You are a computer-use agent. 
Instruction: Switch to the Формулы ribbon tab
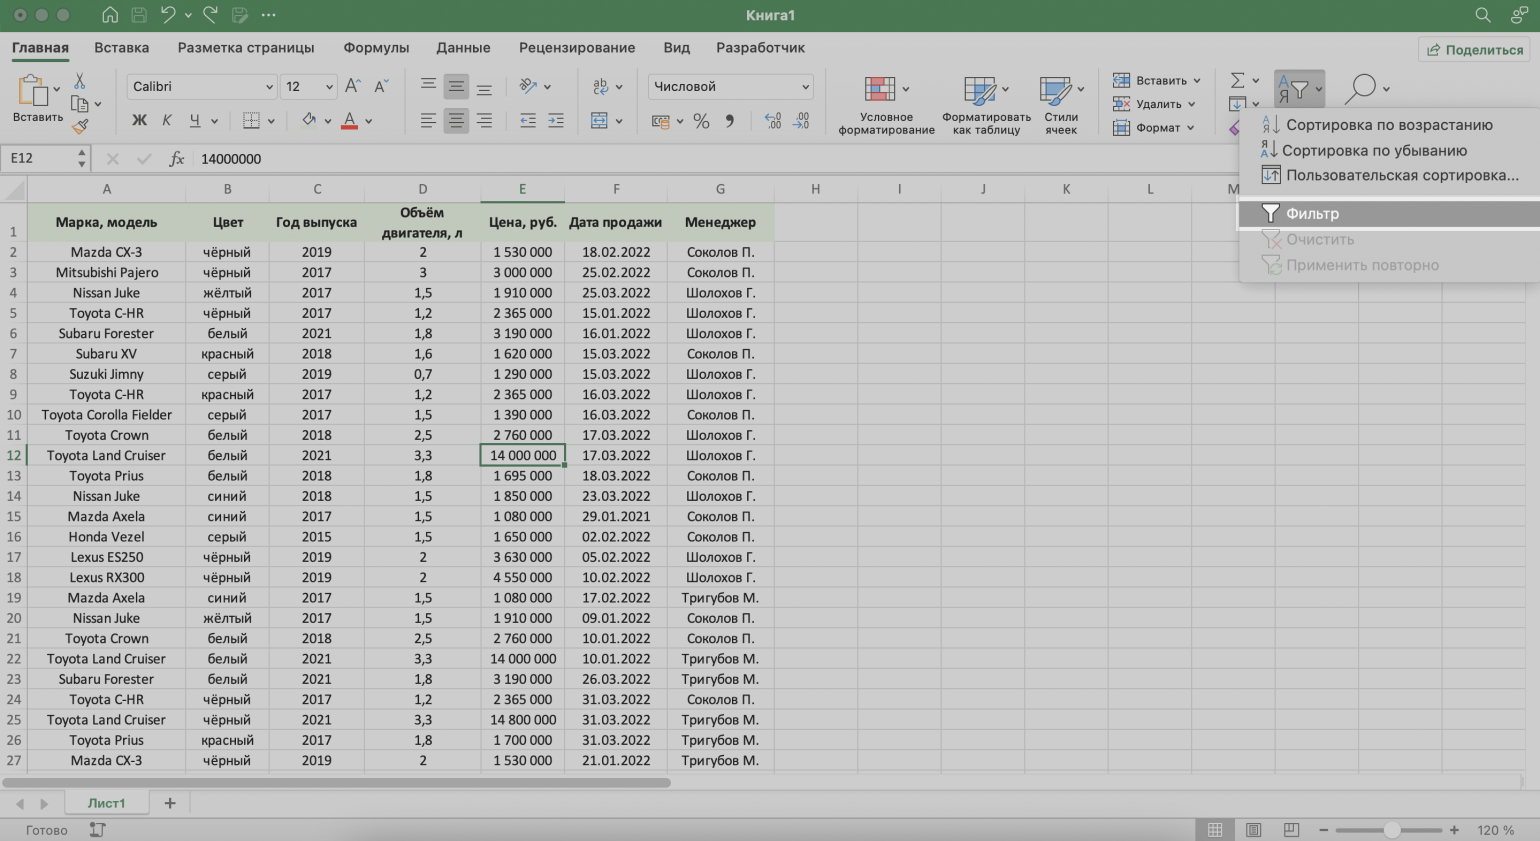click(x=376, y=47)
